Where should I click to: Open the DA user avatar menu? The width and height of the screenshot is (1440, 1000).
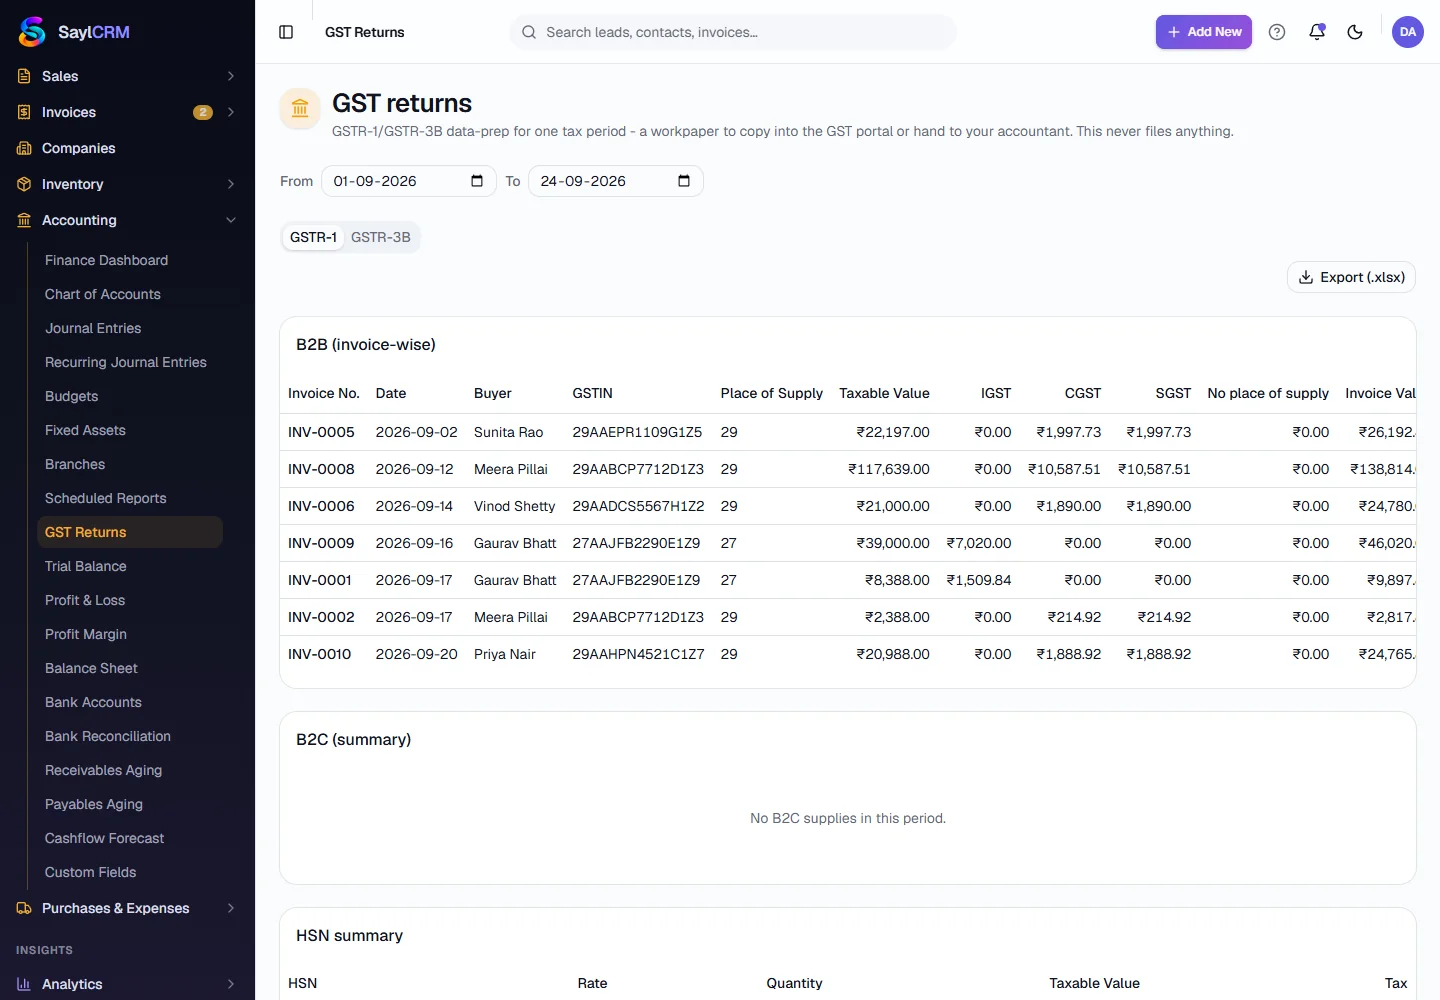[1408, 32]
